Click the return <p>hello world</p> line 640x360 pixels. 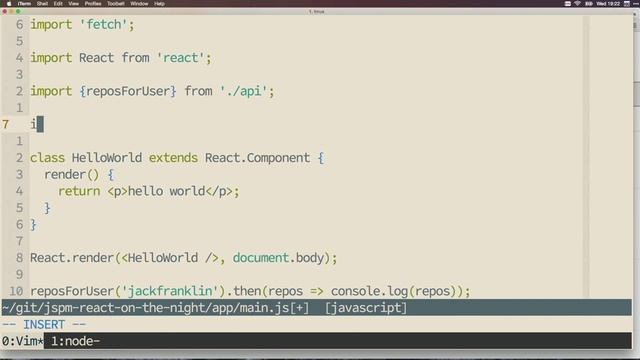tap(149, 191)
